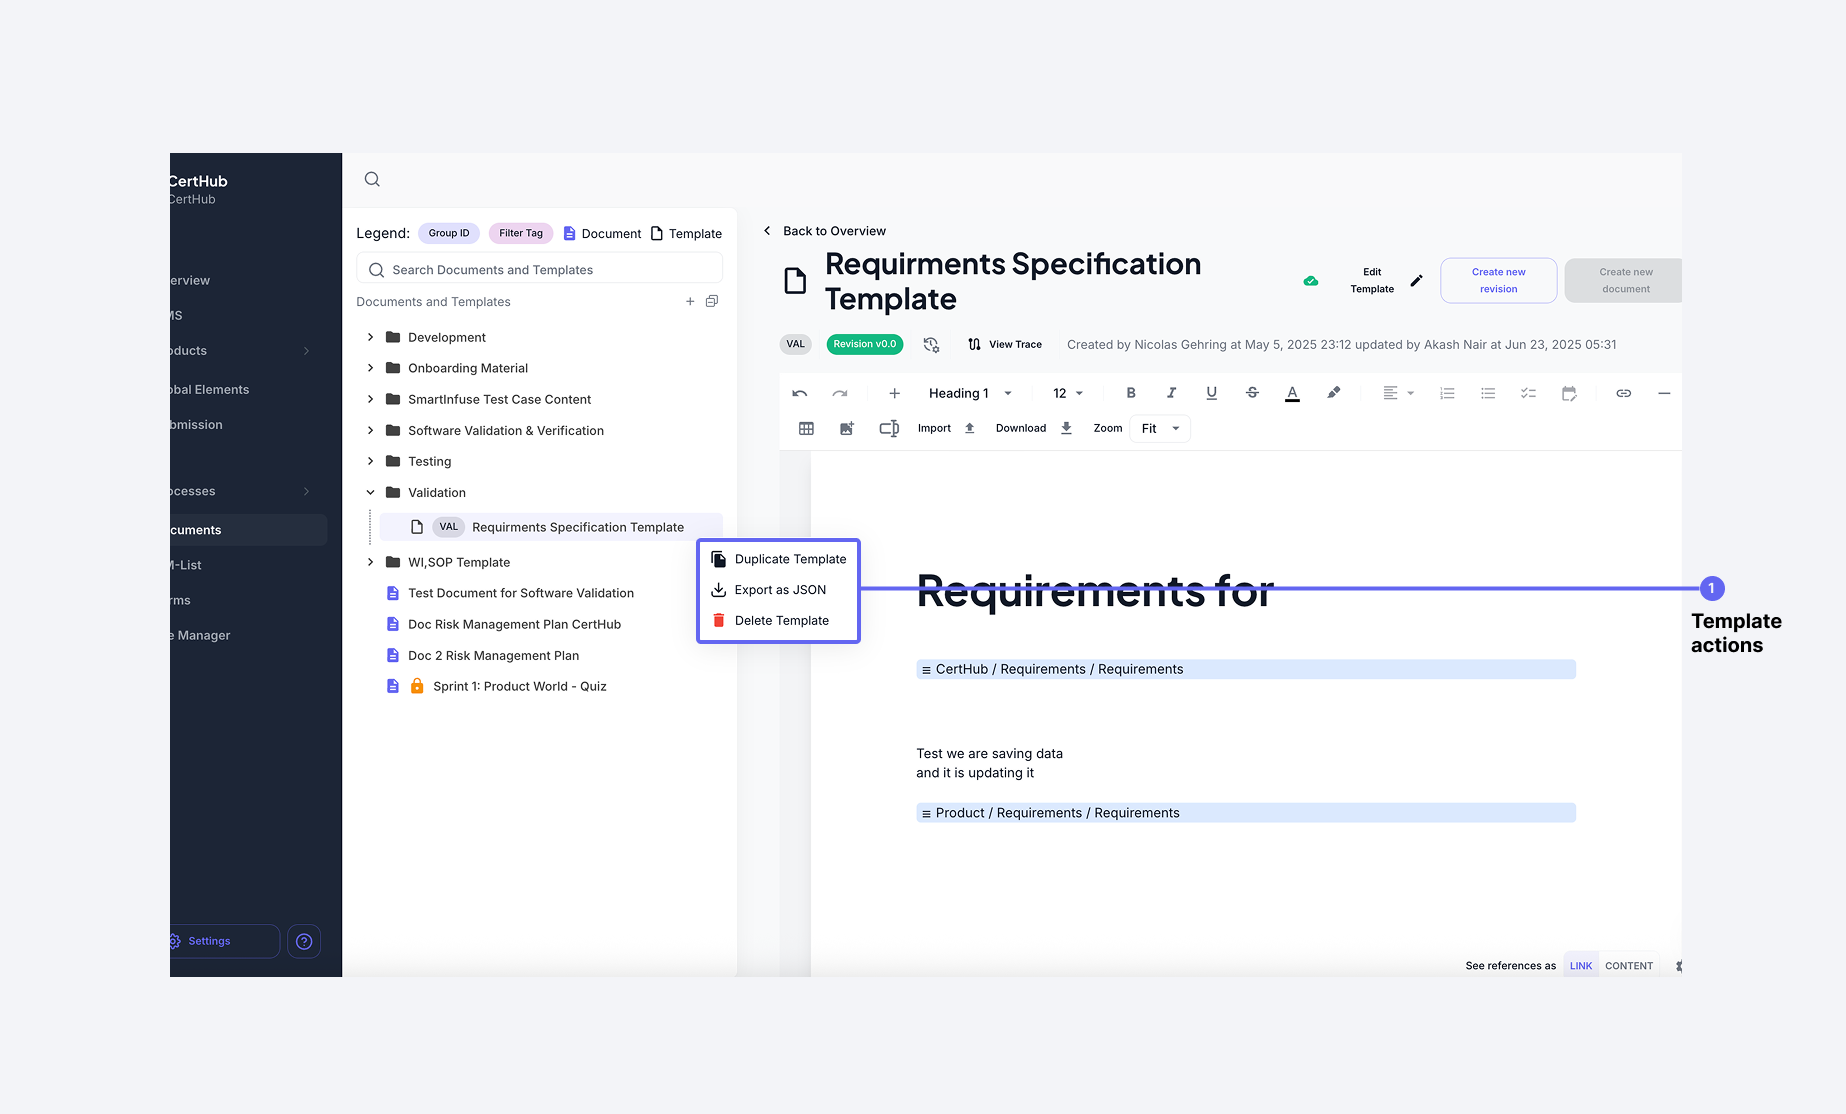Toggle references display to LINK mode

point(1580,965)
